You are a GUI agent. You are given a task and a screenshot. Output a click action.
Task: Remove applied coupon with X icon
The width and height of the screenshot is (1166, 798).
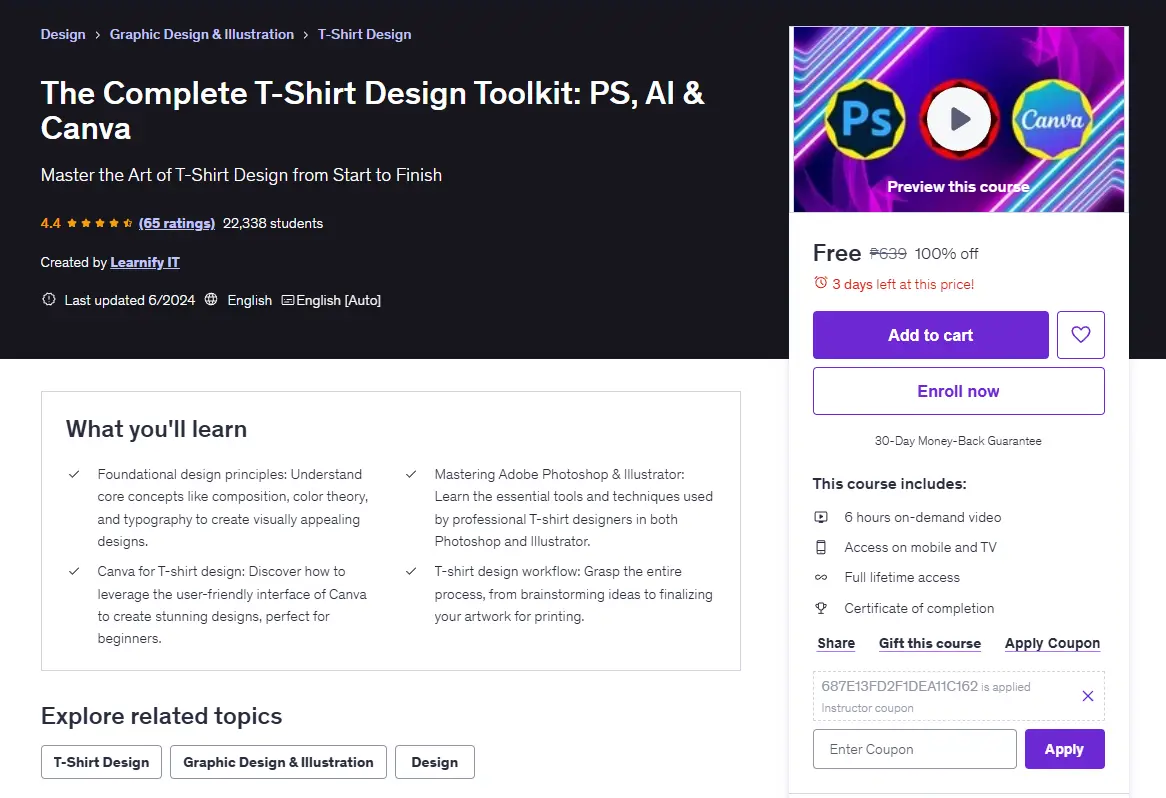click(1087, 696)
